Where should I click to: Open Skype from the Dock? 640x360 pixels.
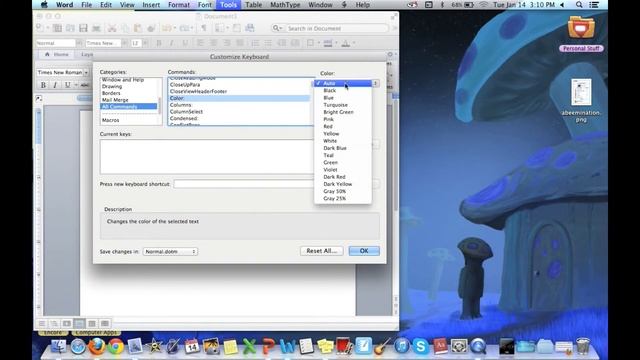pos(420,347)
